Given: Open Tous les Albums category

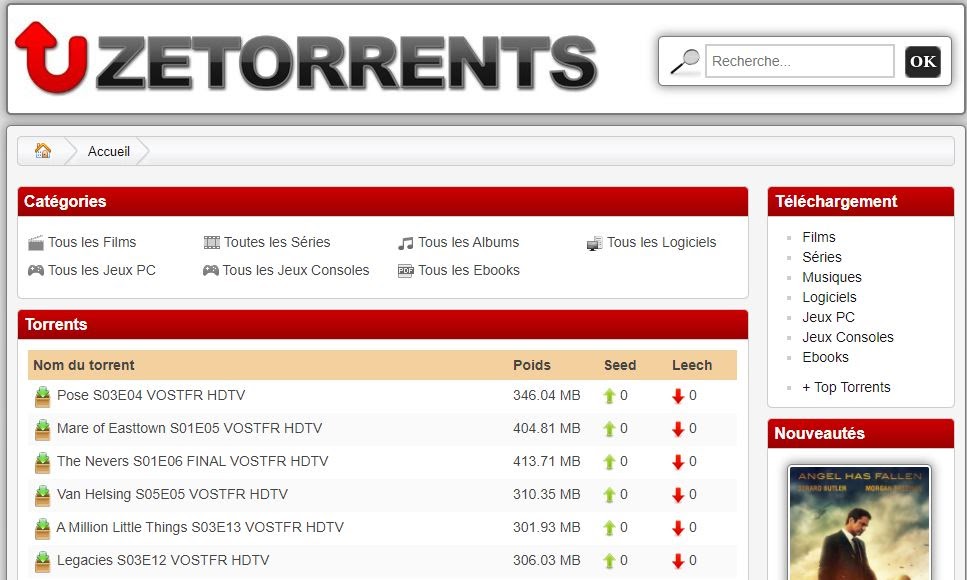Looking at the screenshot, I should pos(469,242).
